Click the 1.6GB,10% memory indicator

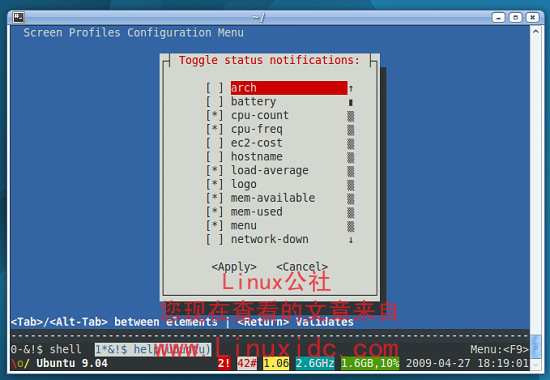[x=370, y=363]
